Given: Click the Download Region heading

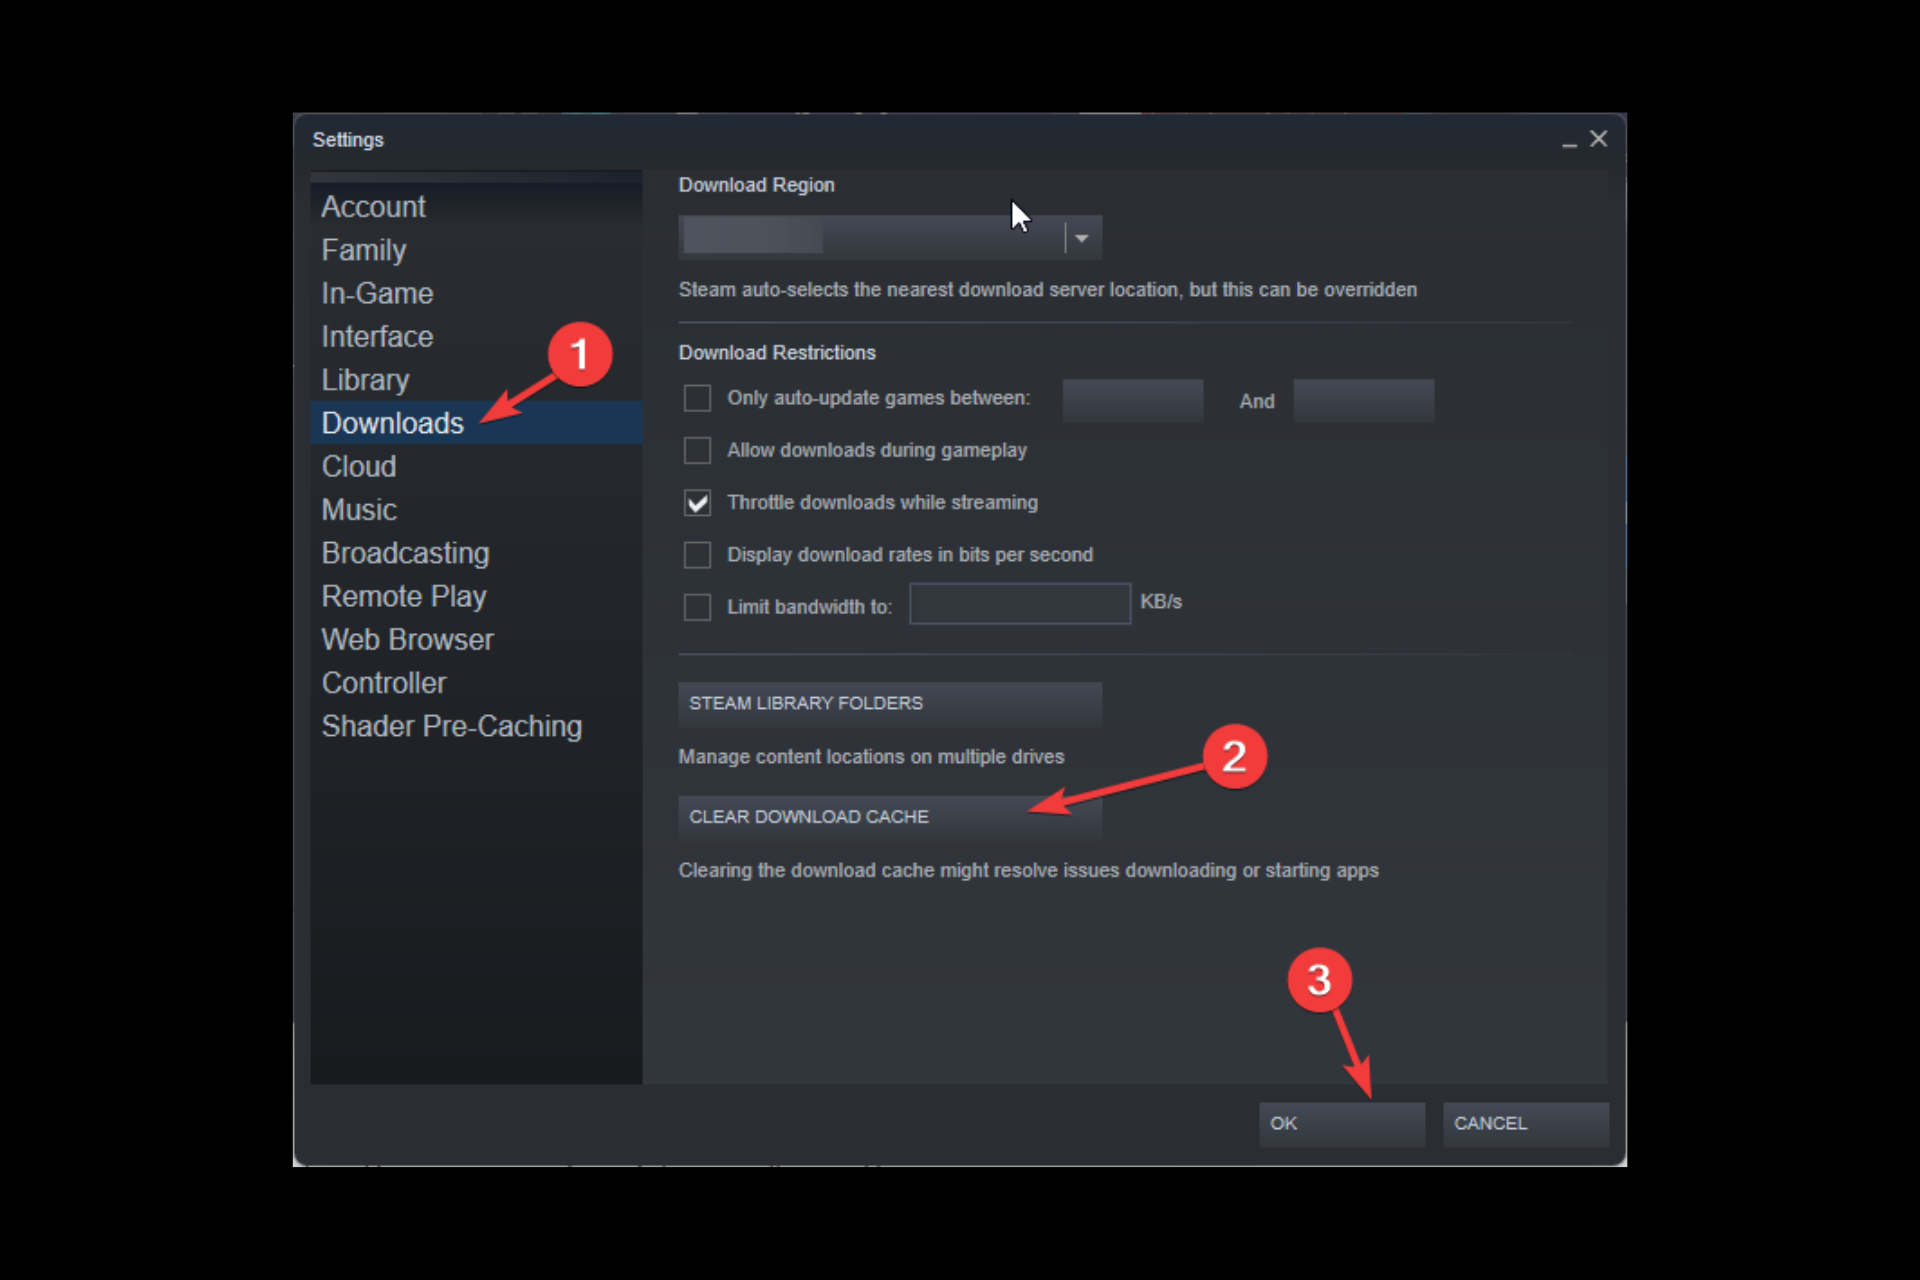Looking at the screenshot, I should pos(756,185).
